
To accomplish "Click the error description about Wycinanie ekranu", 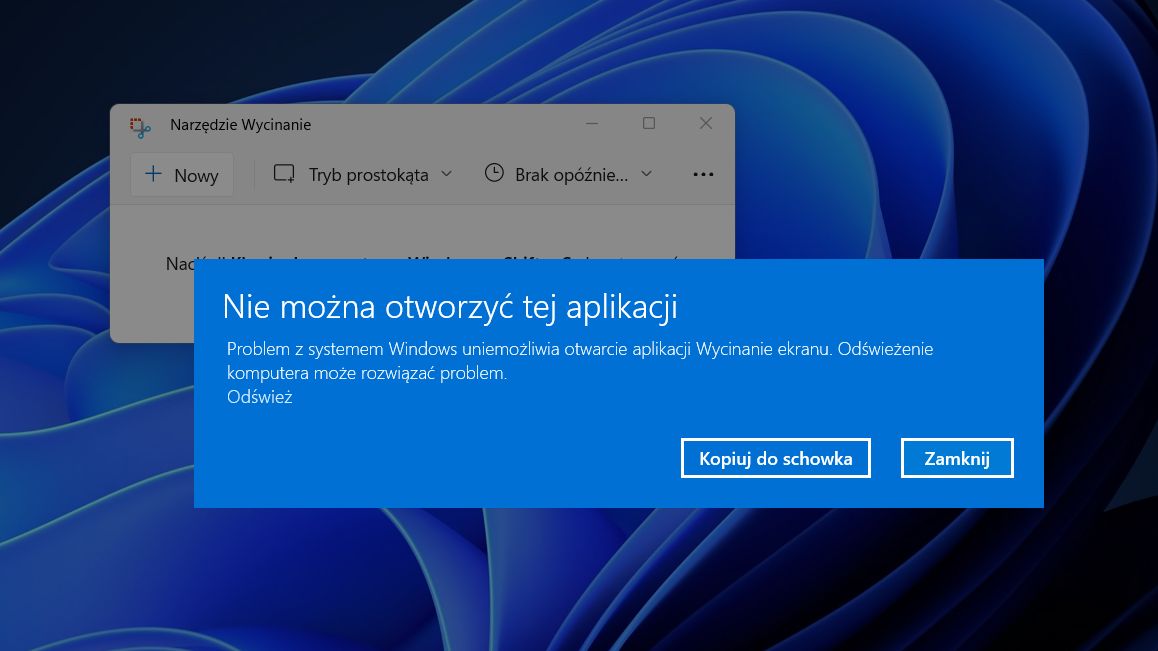I will pos(580,359).
